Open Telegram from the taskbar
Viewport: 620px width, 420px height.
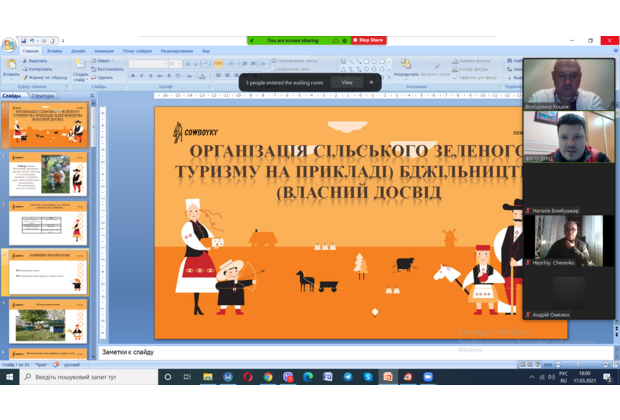348,377
